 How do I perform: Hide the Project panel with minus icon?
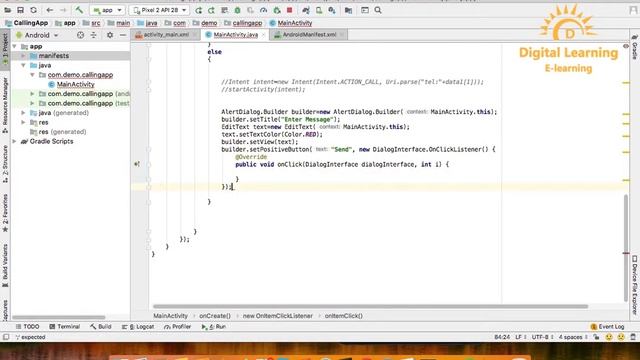coord(123,36)
